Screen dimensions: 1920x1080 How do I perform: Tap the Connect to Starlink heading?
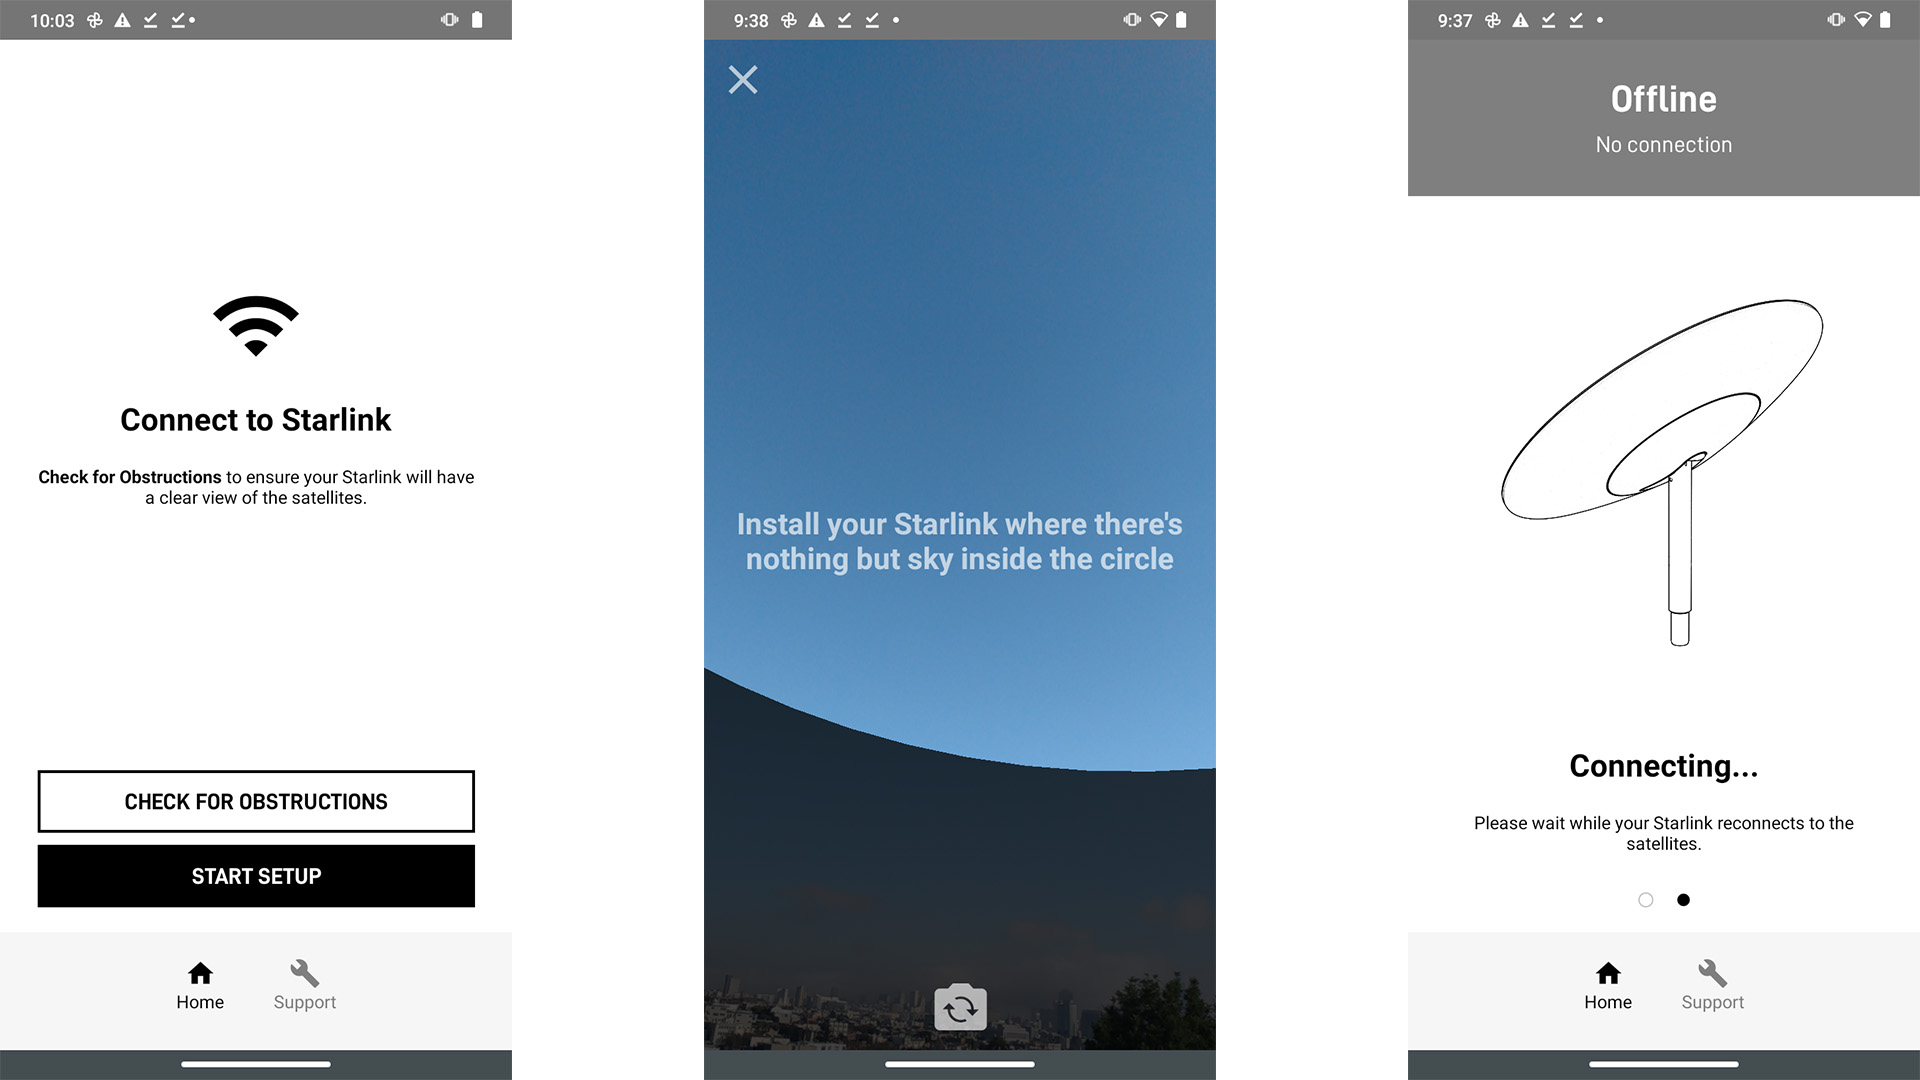pyautogui.click(x=256, y=420)
